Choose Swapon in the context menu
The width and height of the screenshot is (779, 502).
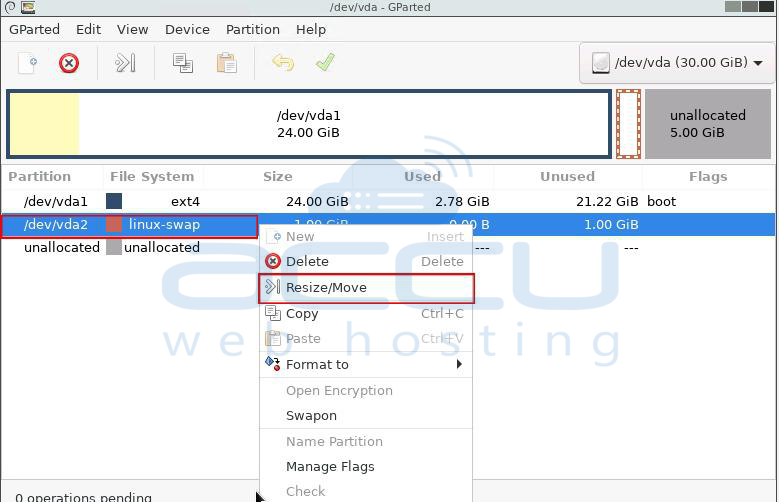pos(366,416)
